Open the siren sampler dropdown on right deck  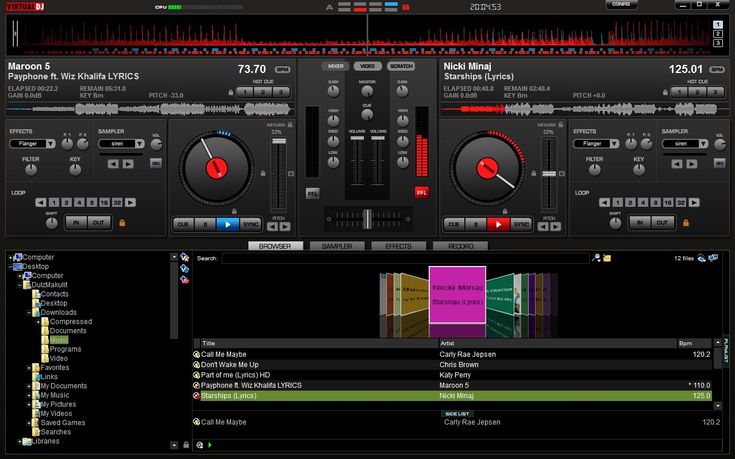click(x=704, y=144)
